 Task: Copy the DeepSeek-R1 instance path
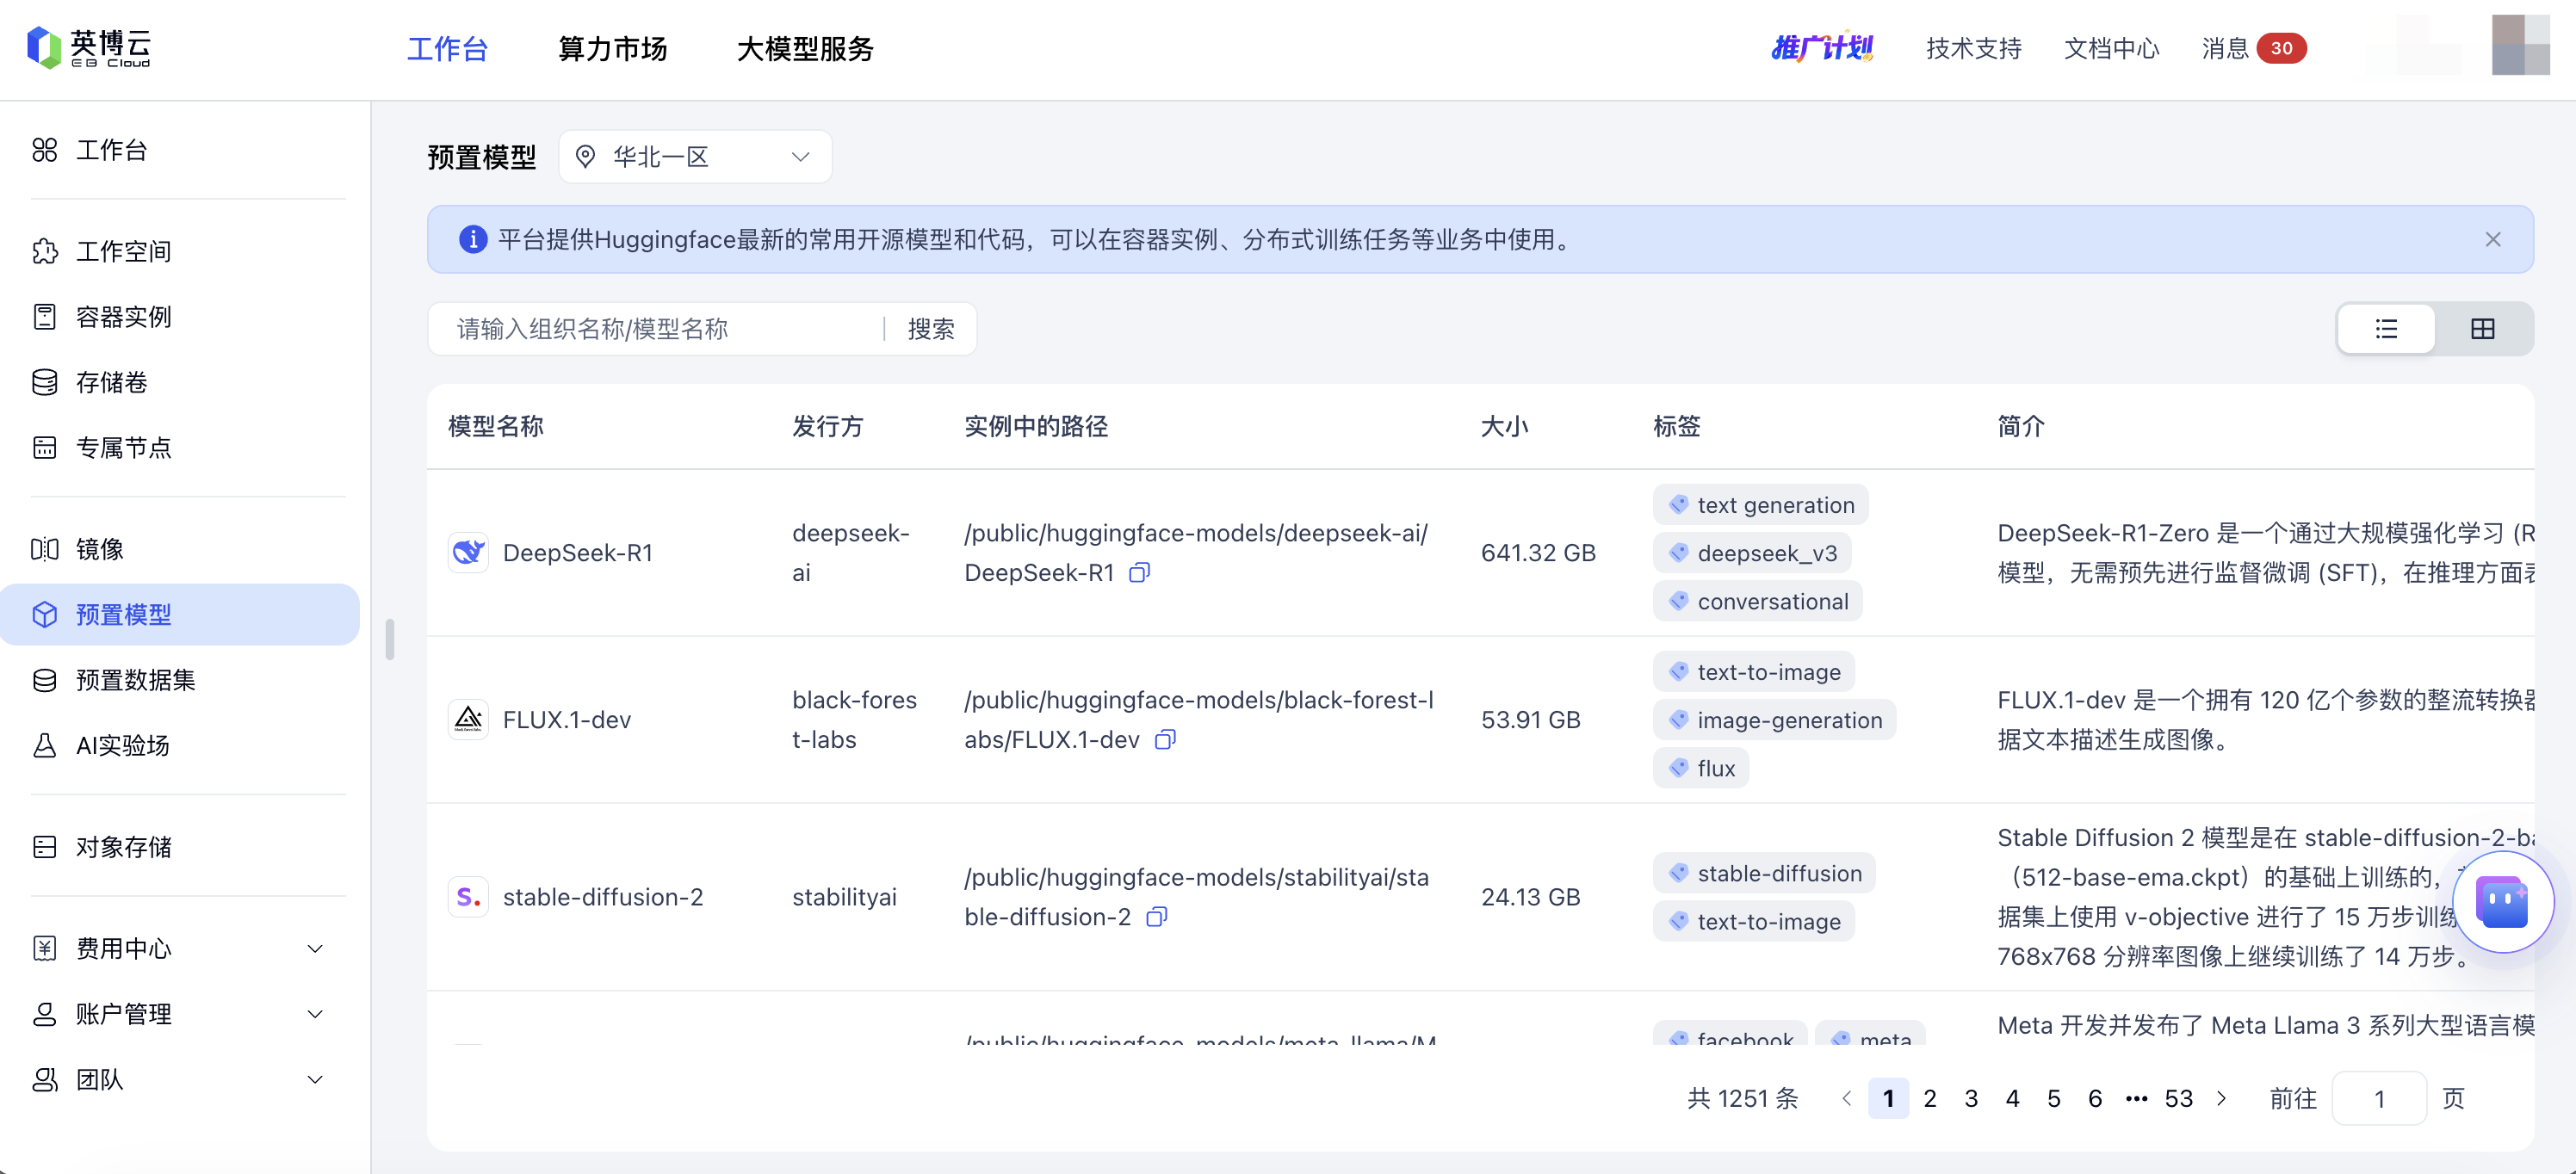pos(1139,573)
